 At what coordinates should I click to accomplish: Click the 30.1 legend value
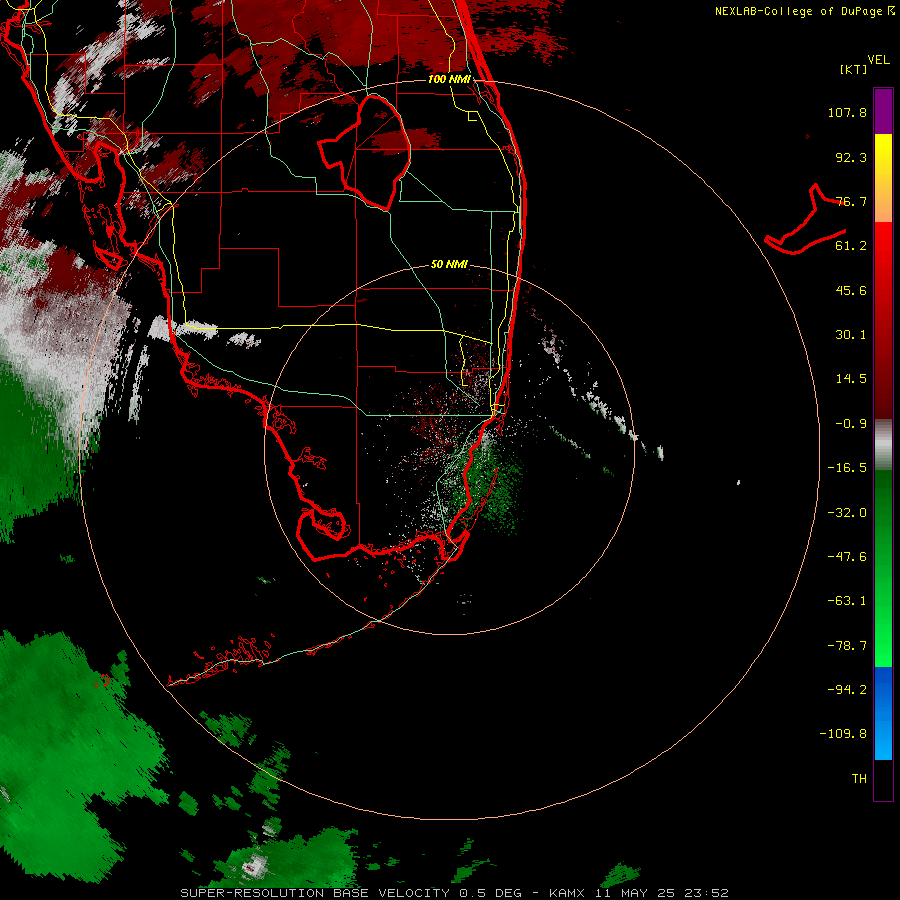(x=851, y=335)
